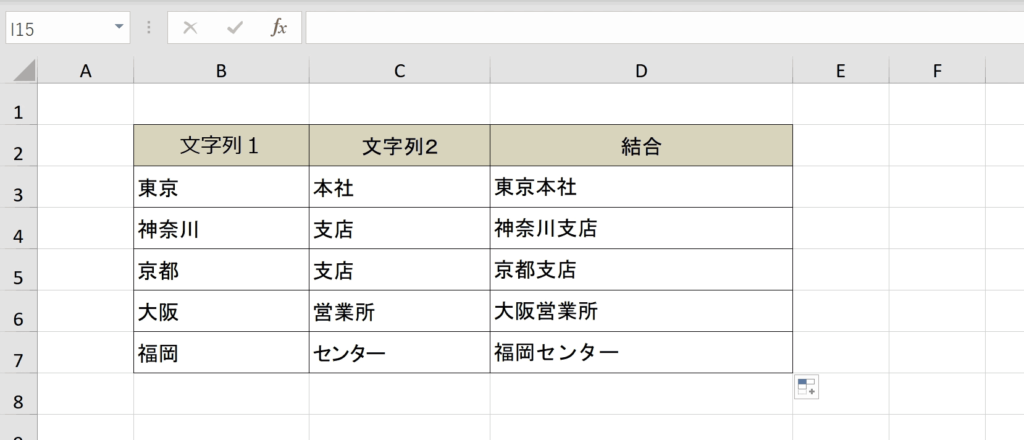Open the Auto Fill Options icon

pos(807,386)
